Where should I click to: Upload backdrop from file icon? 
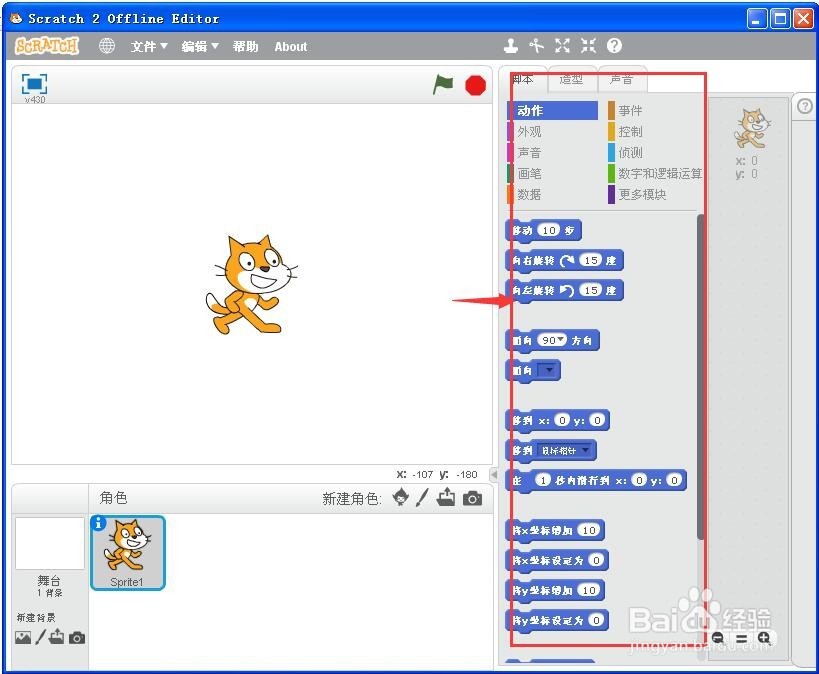coord(56,637)
